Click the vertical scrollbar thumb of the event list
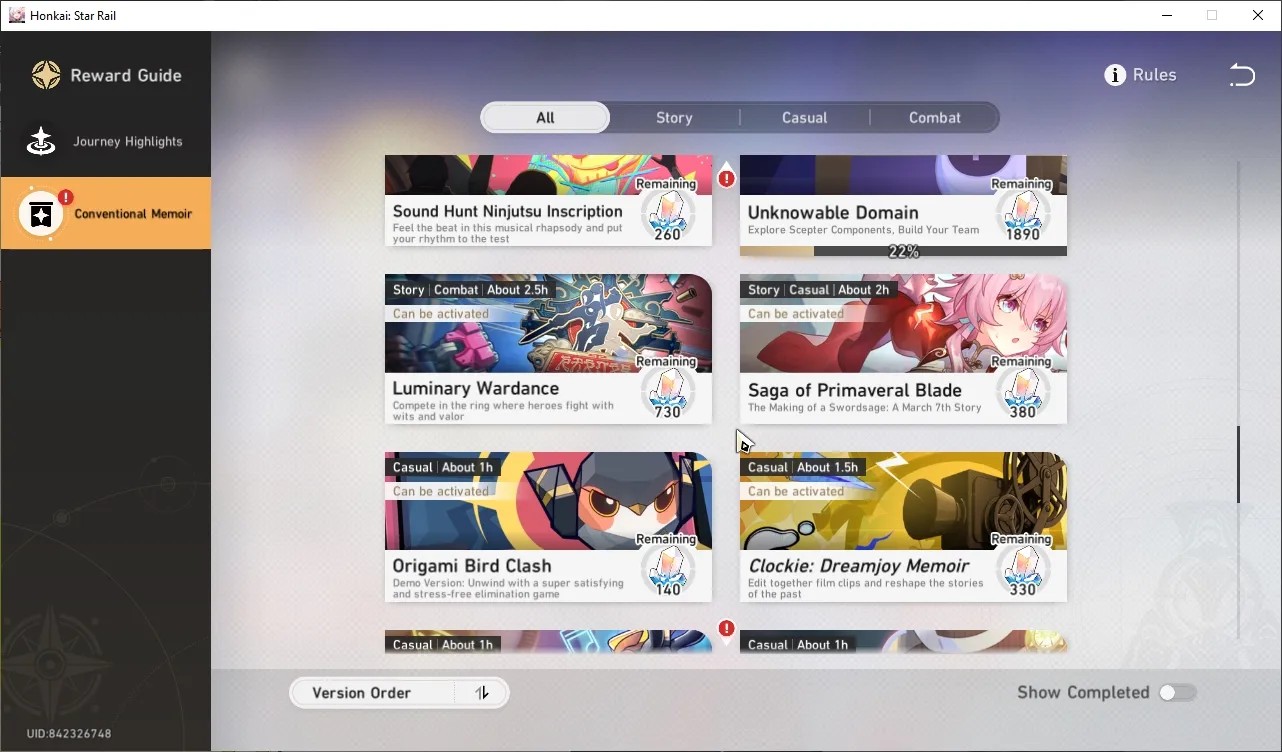This screenshot has width=1282, height=752. point(1238,464)
